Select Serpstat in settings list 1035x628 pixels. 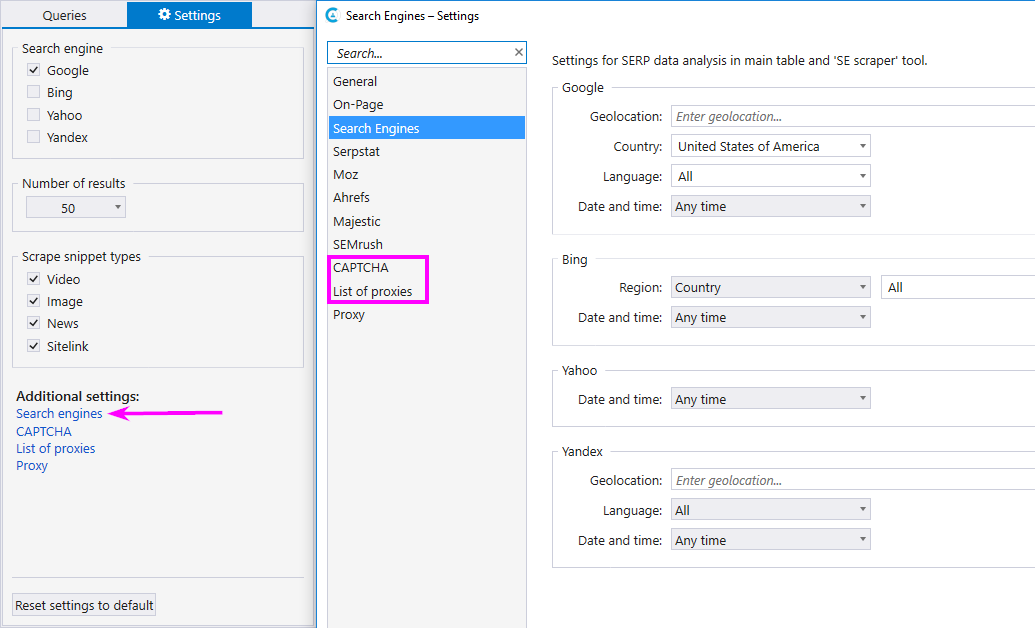[427, 151]
